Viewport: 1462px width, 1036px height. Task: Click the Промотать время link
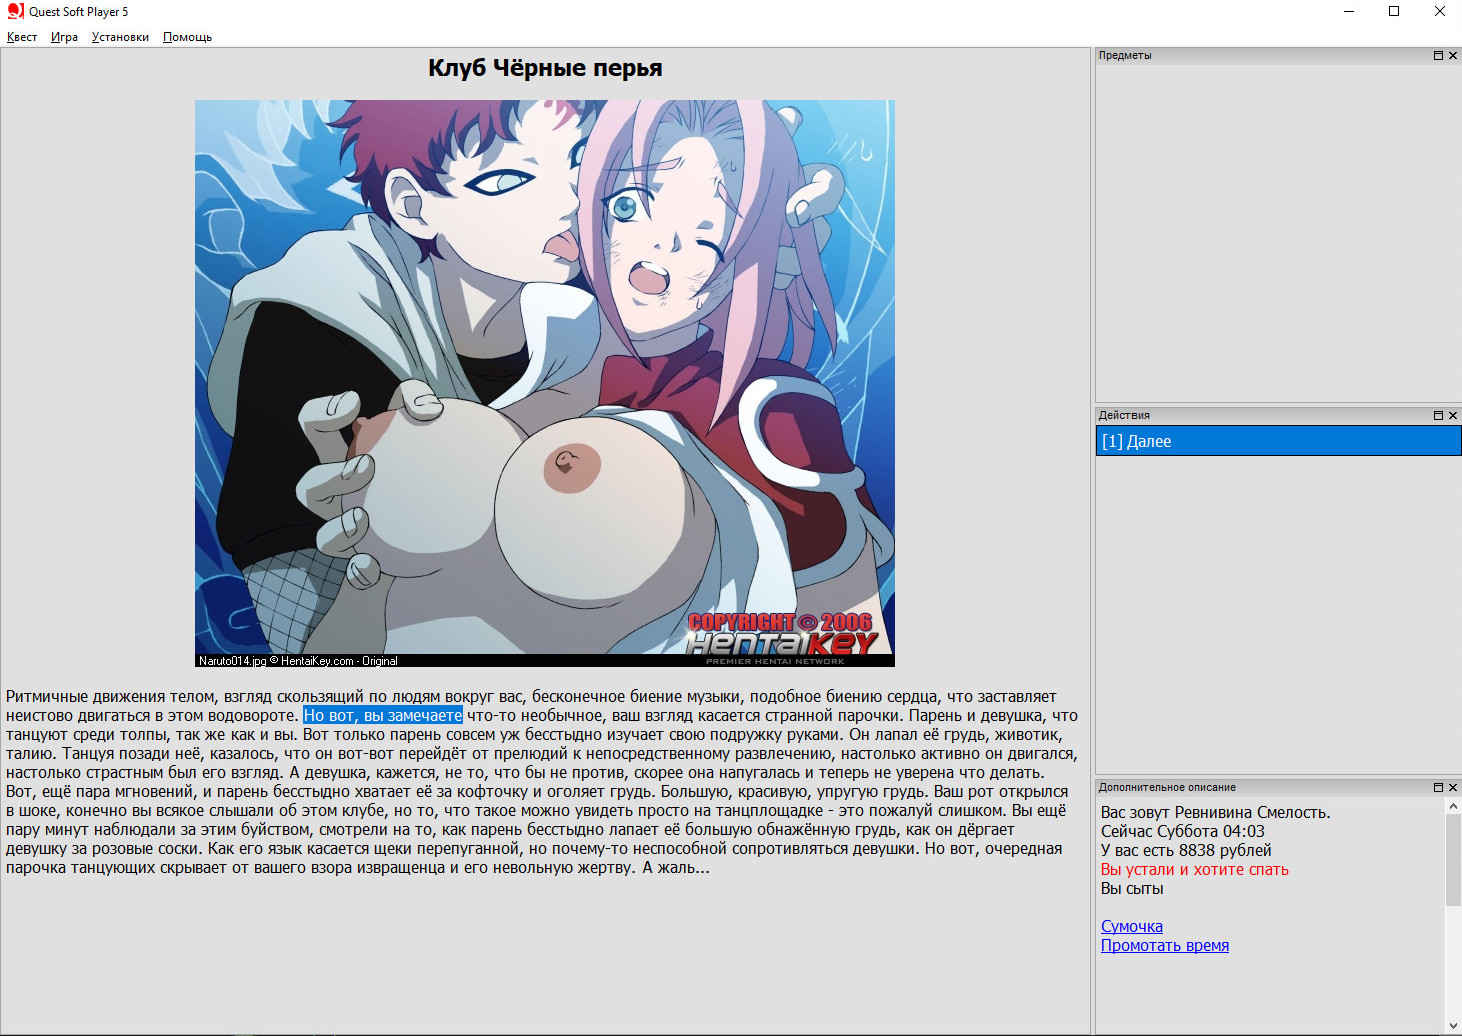click(1164, 945)
